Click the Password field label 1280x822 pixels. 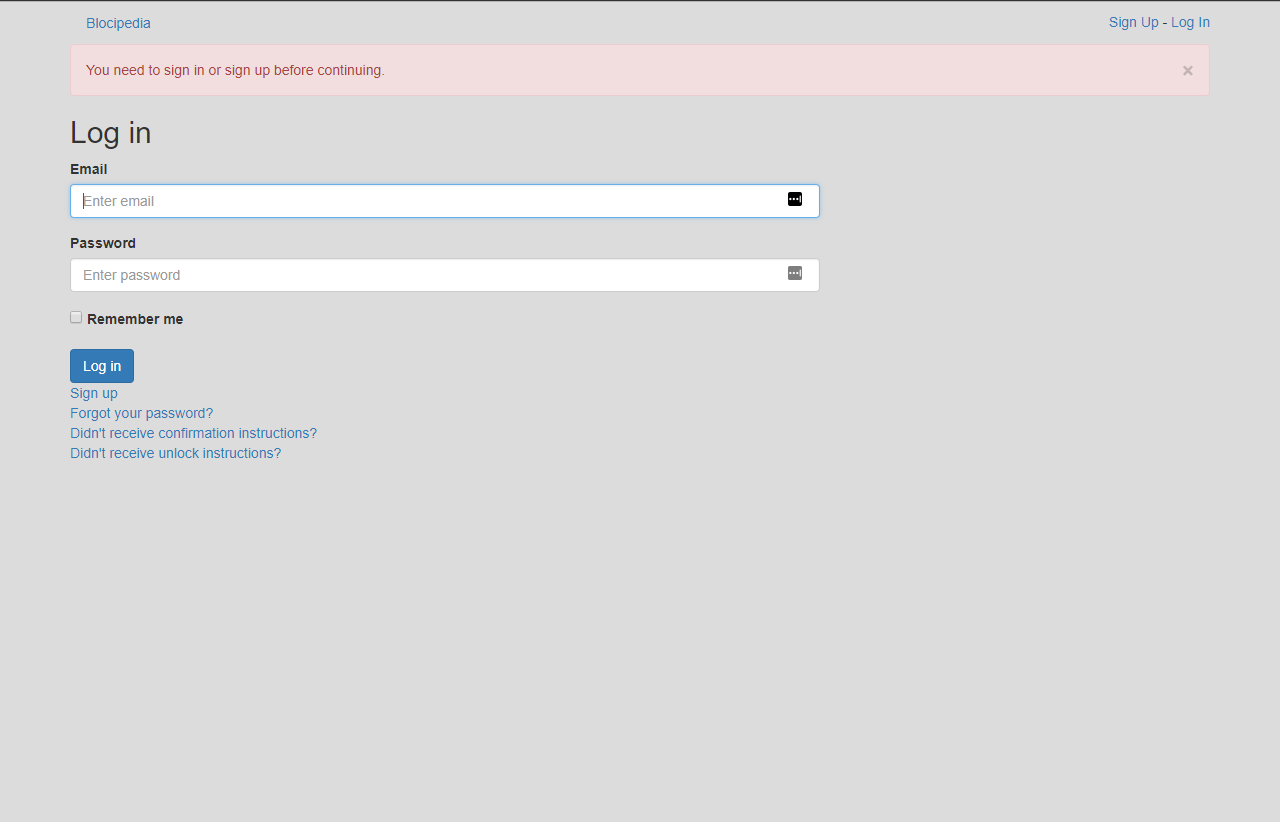(103, 243)
